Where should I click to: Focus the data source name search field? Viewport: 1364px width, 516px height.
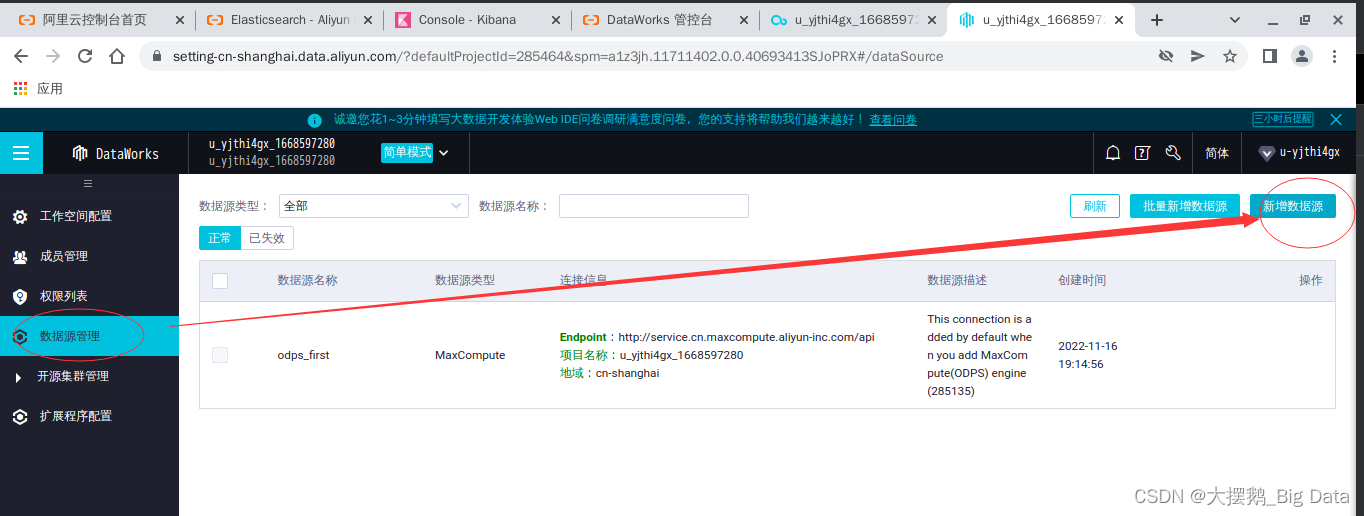654,206
